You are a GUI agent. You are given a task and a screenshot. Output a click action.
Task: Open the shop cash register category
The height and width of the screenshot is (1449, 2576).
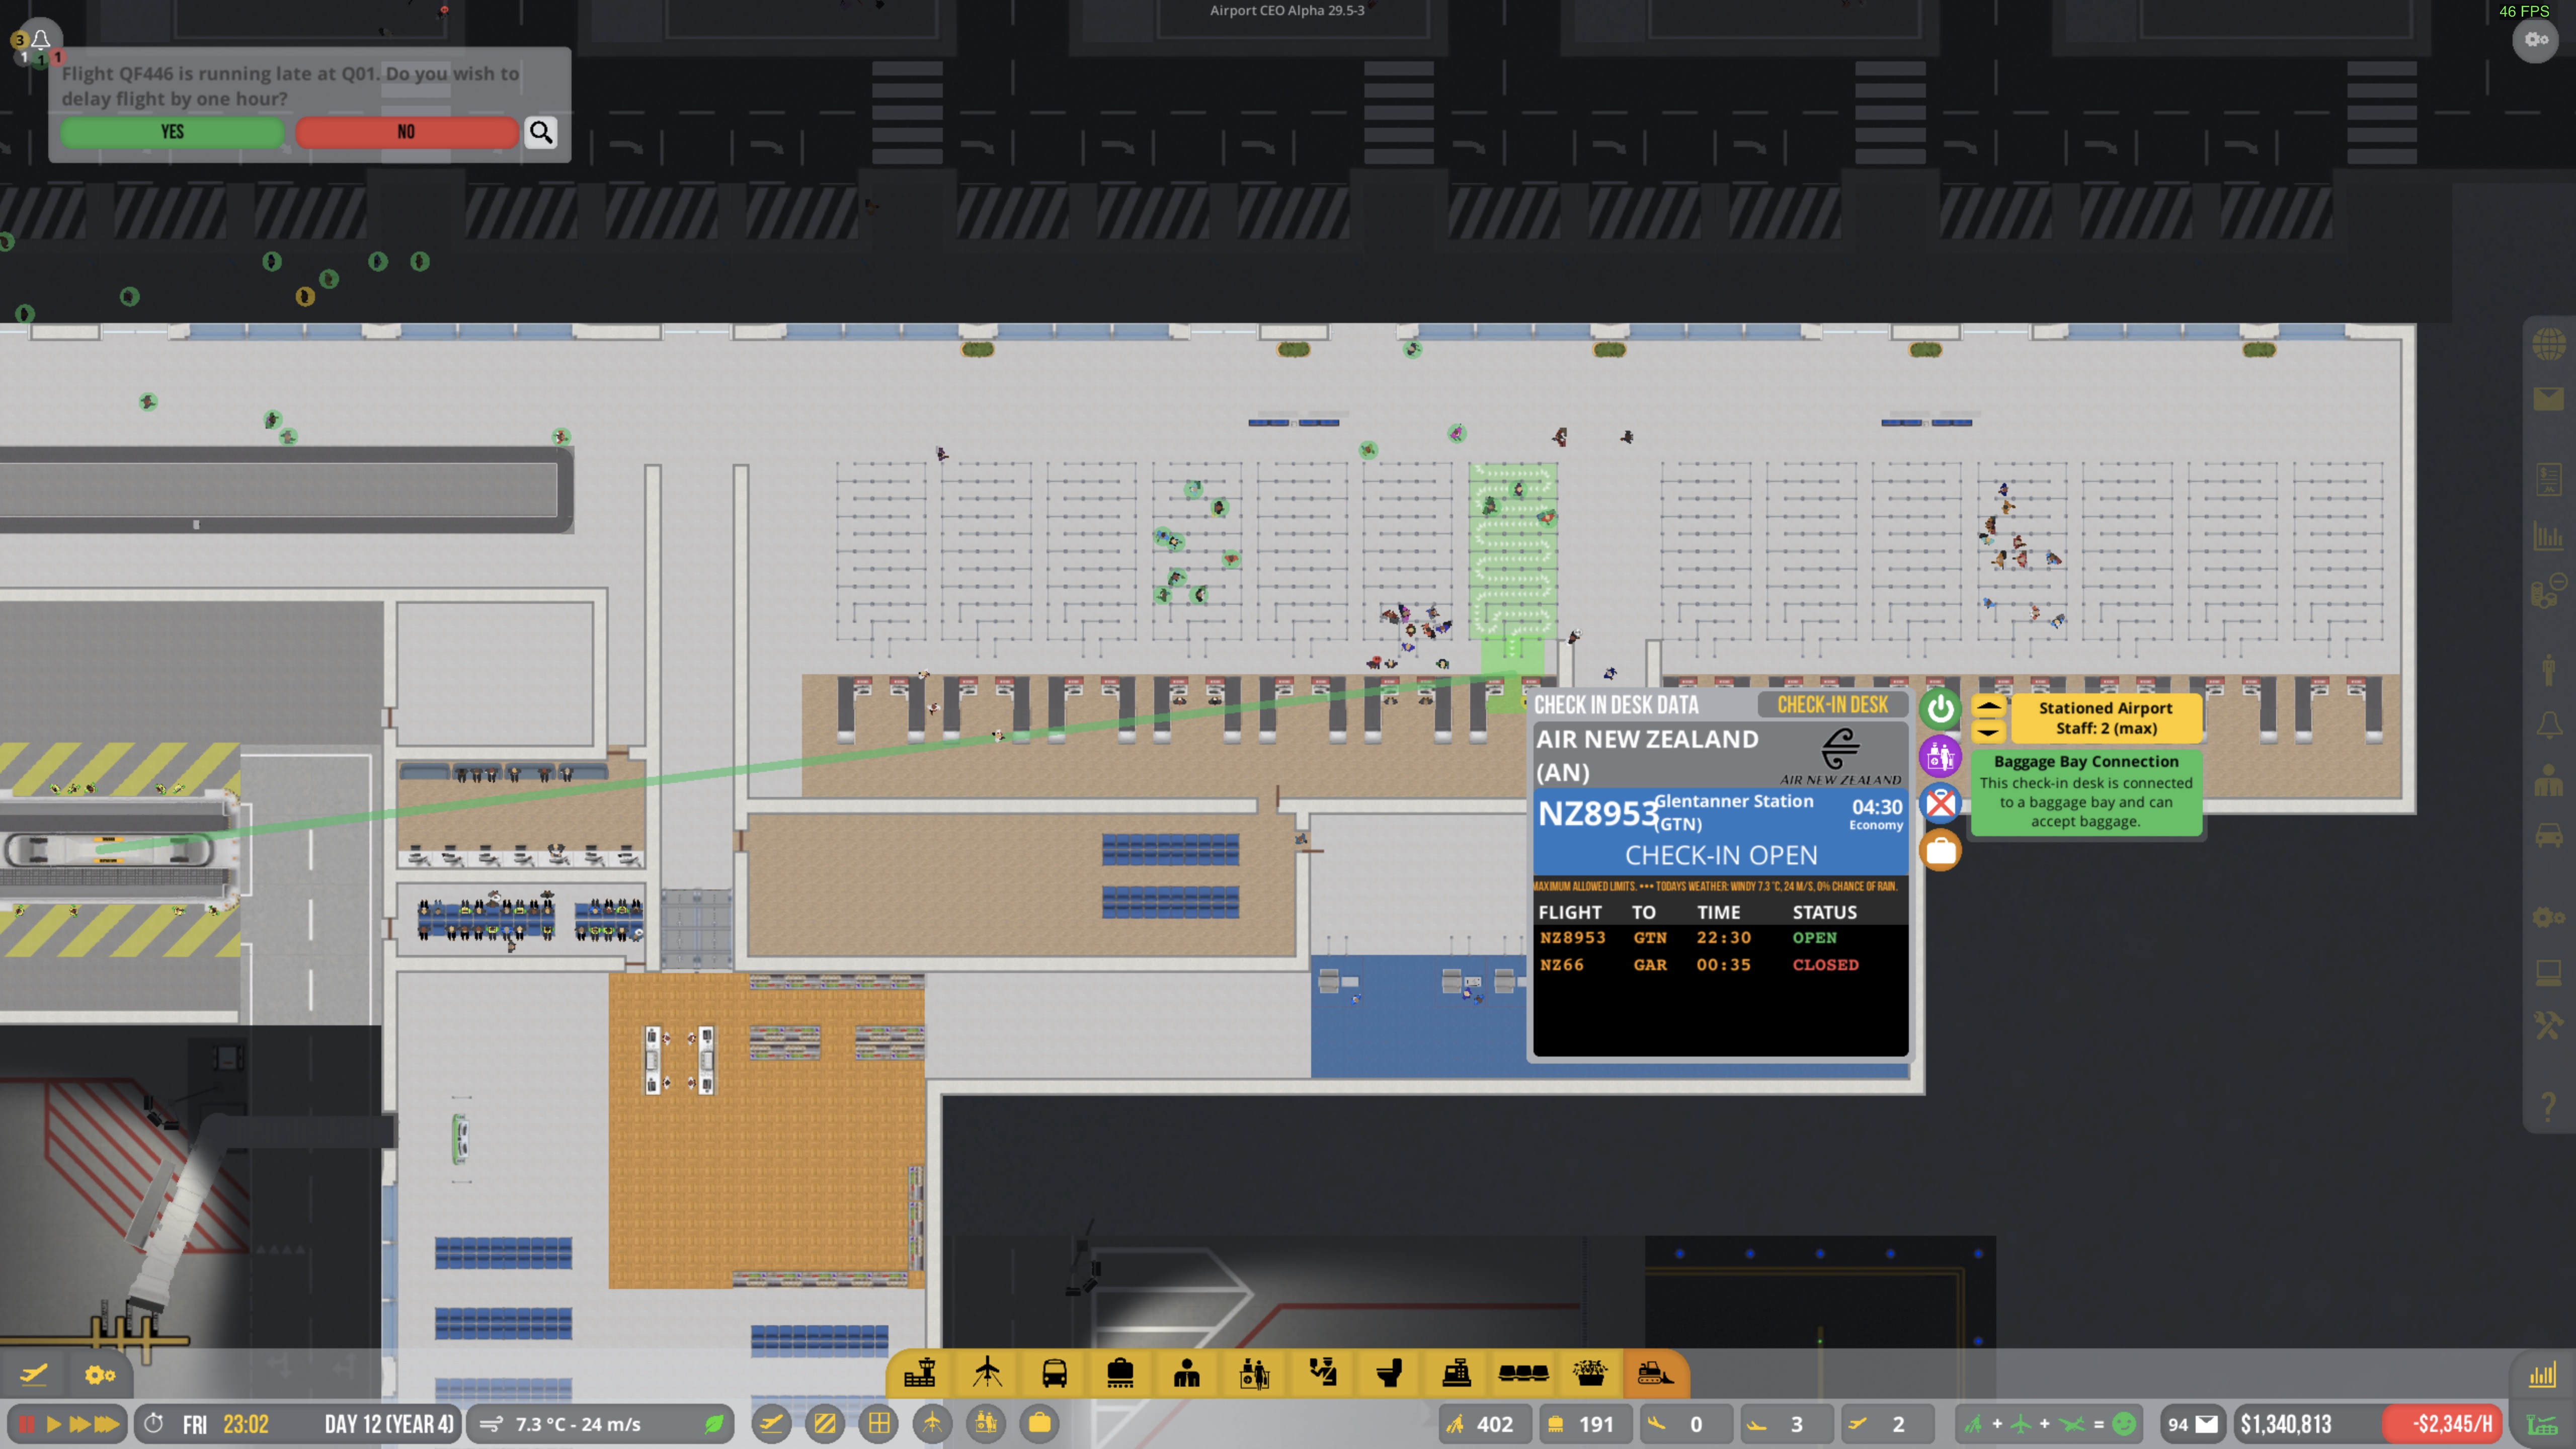click(1456, 1373)
